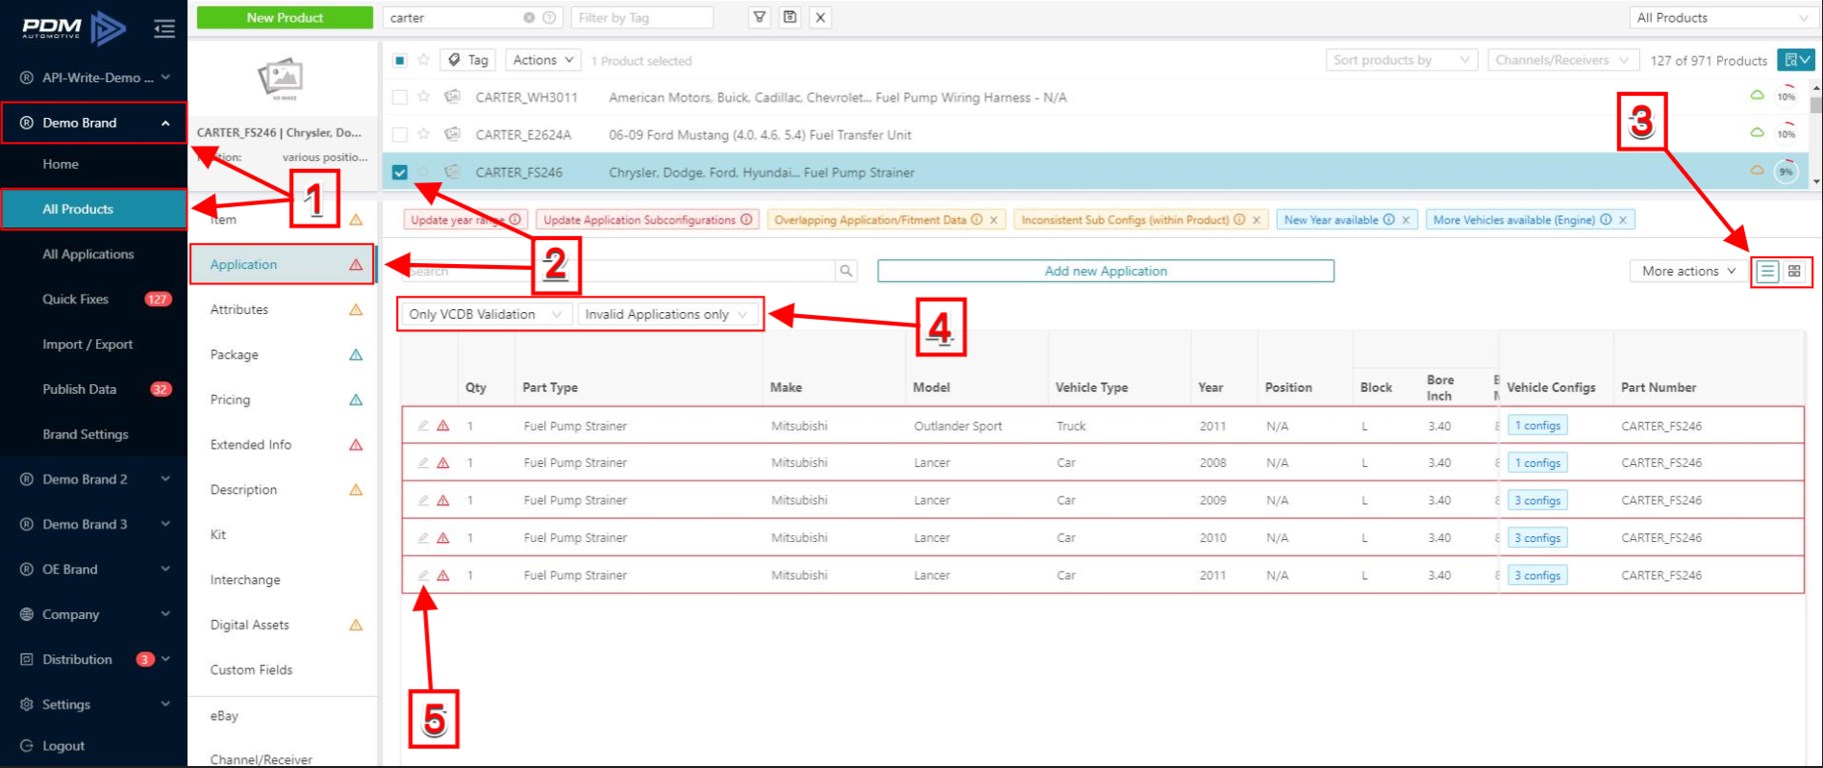Screen dimensions: 1823x768
Task: Close the New Year available notice
Action: (x=1406, y=220)
